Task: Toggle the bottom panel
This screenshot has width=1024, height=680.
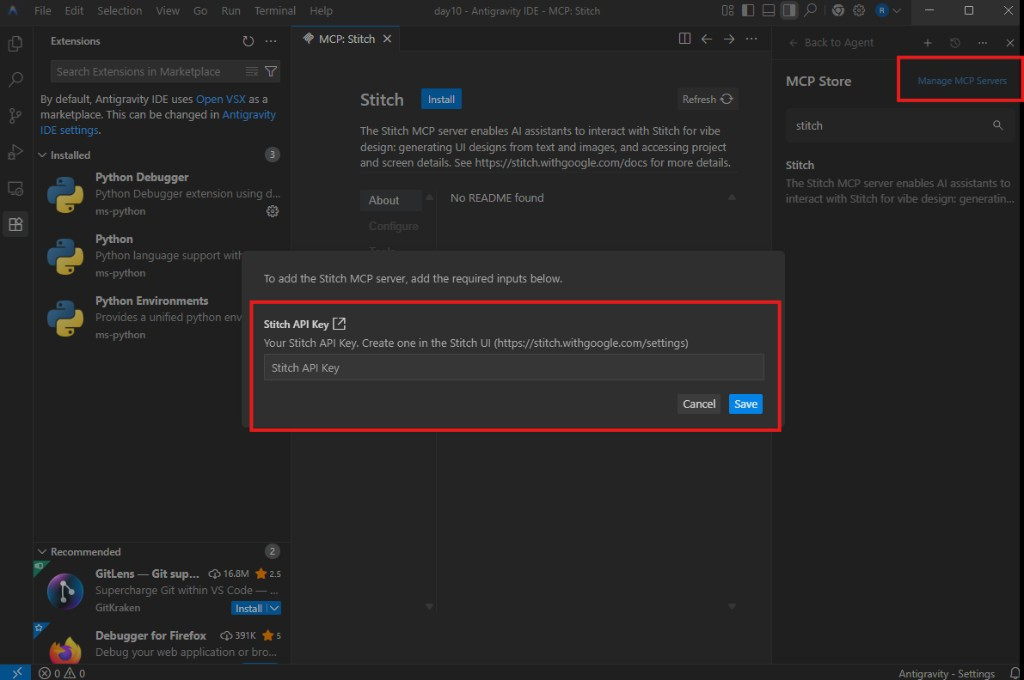Action: point(769,10)
